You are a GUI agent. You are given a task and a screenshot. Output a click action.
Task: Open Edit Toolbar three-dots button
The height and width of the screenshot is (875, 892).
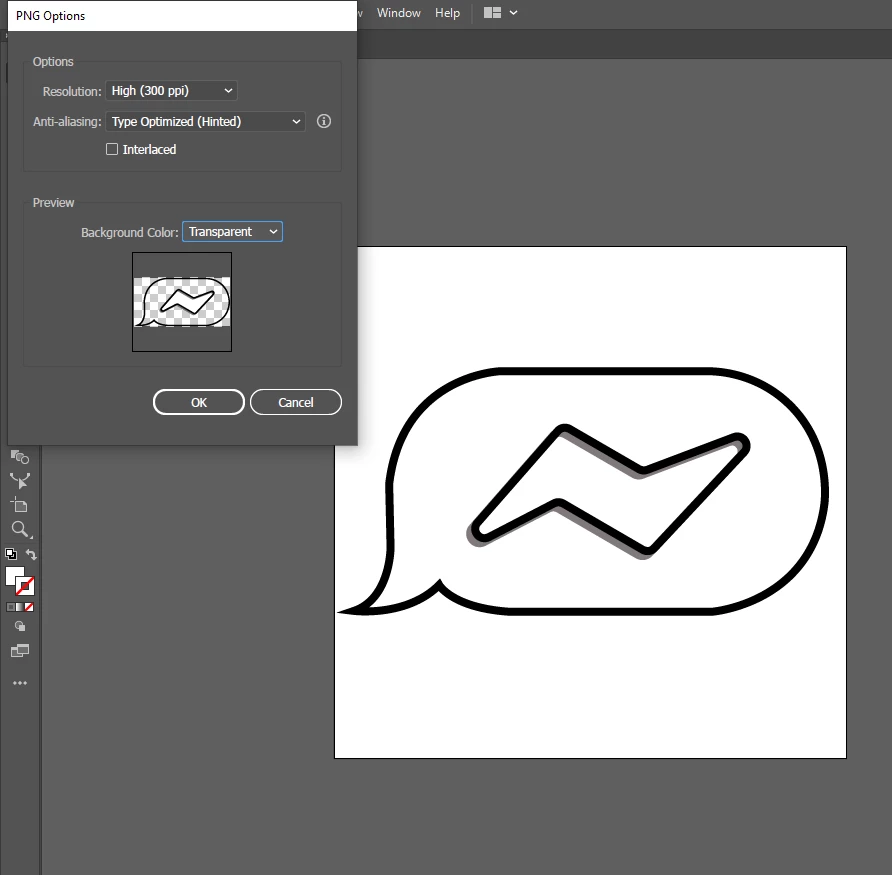pos(20,683)
